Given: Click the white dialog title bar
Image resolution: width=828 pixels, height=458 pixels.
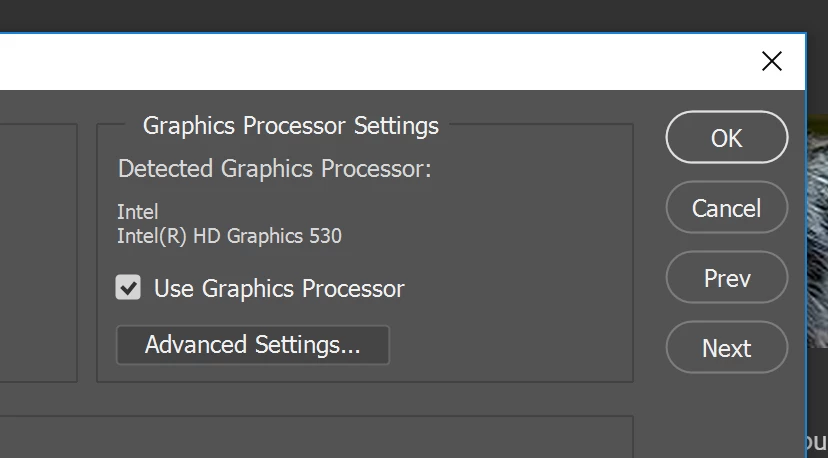Looking at the screenshot, I should pos(370,61).
